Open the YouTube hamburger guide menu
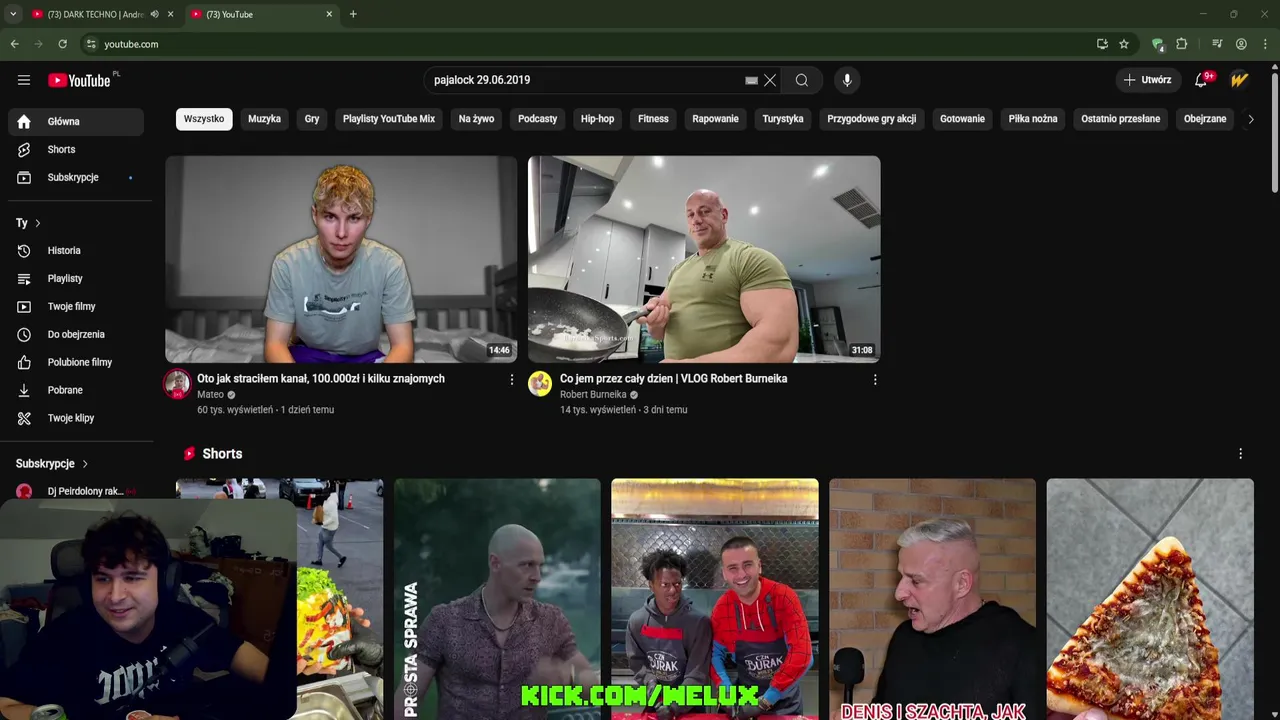This screenshot has width=1280, height=720. click(24, 80)
